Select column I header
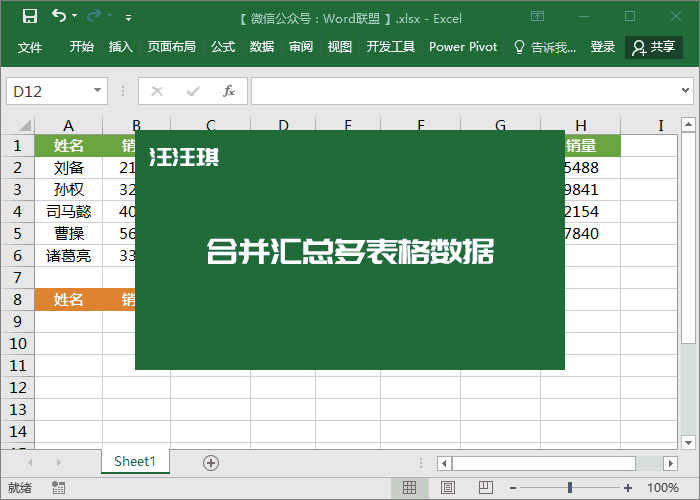The width and height of the screenshot is (700, 500). pyautogui.click(x=661, y=125)
